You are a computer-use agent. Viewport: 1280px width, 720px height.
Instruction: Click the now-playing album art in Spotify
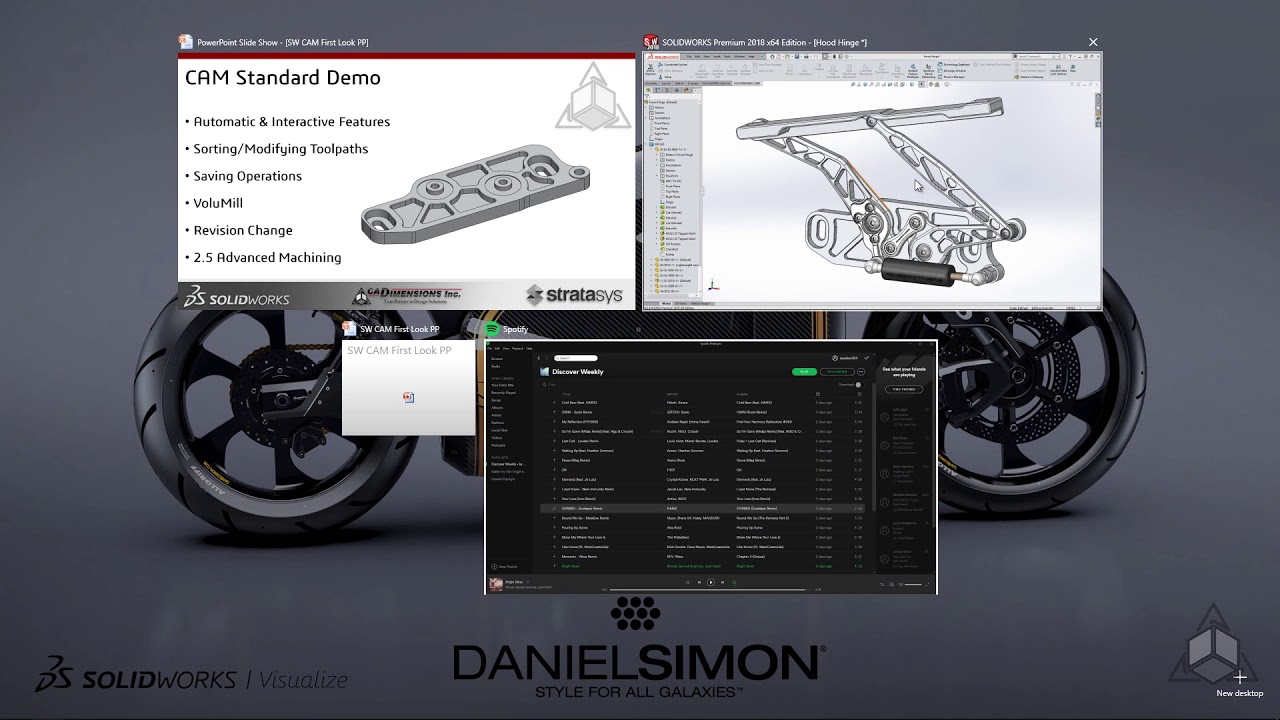[496, 584]
